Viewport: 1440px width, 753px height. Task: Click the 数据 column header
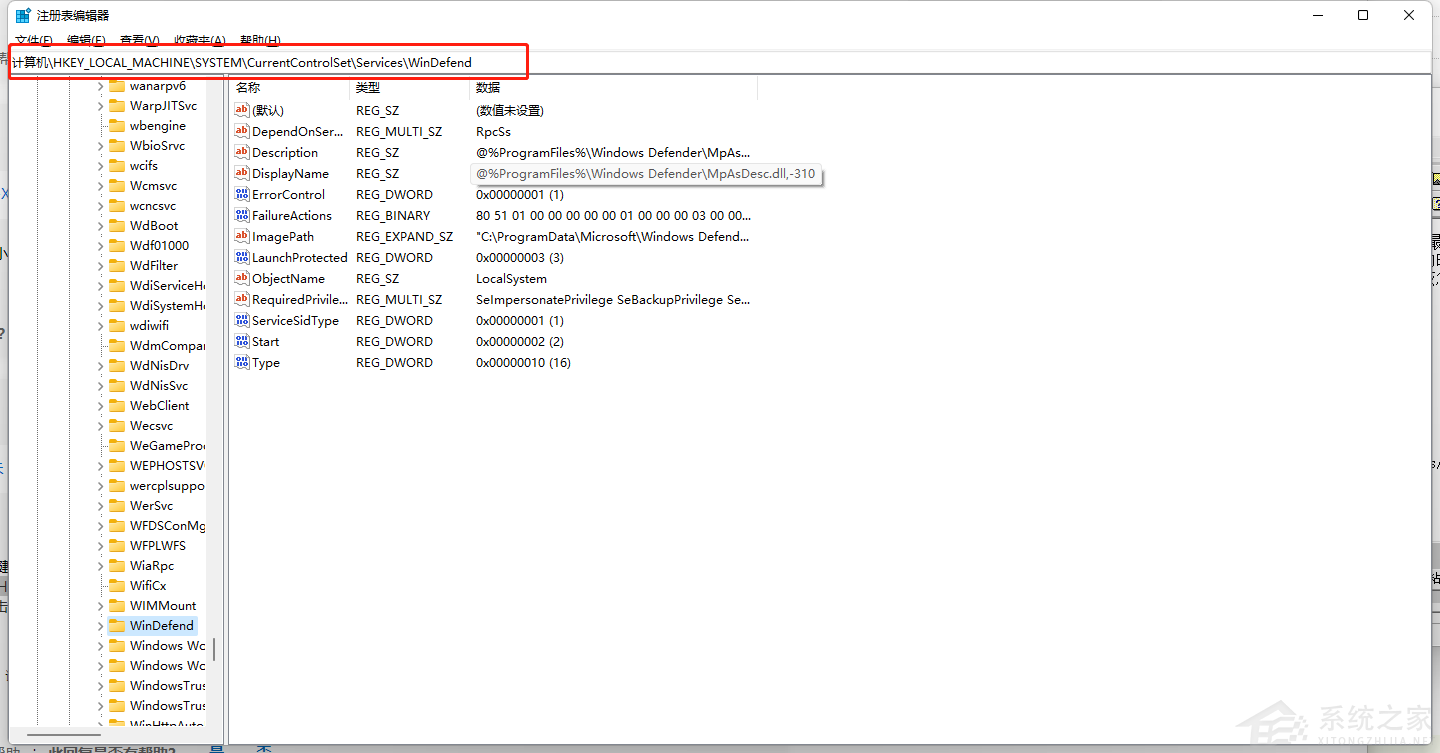610,88
